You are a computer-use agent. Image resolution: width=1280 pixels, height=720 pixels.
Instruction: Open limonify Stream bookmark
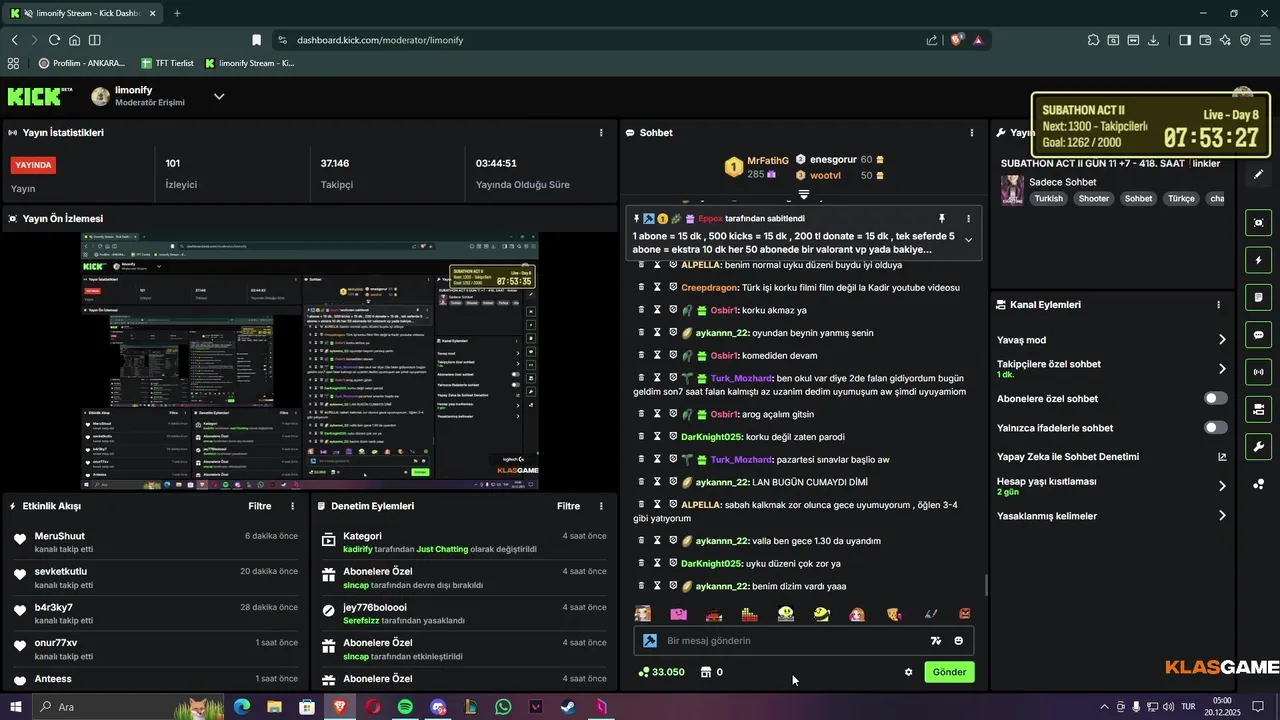click(x=250, y=63)
